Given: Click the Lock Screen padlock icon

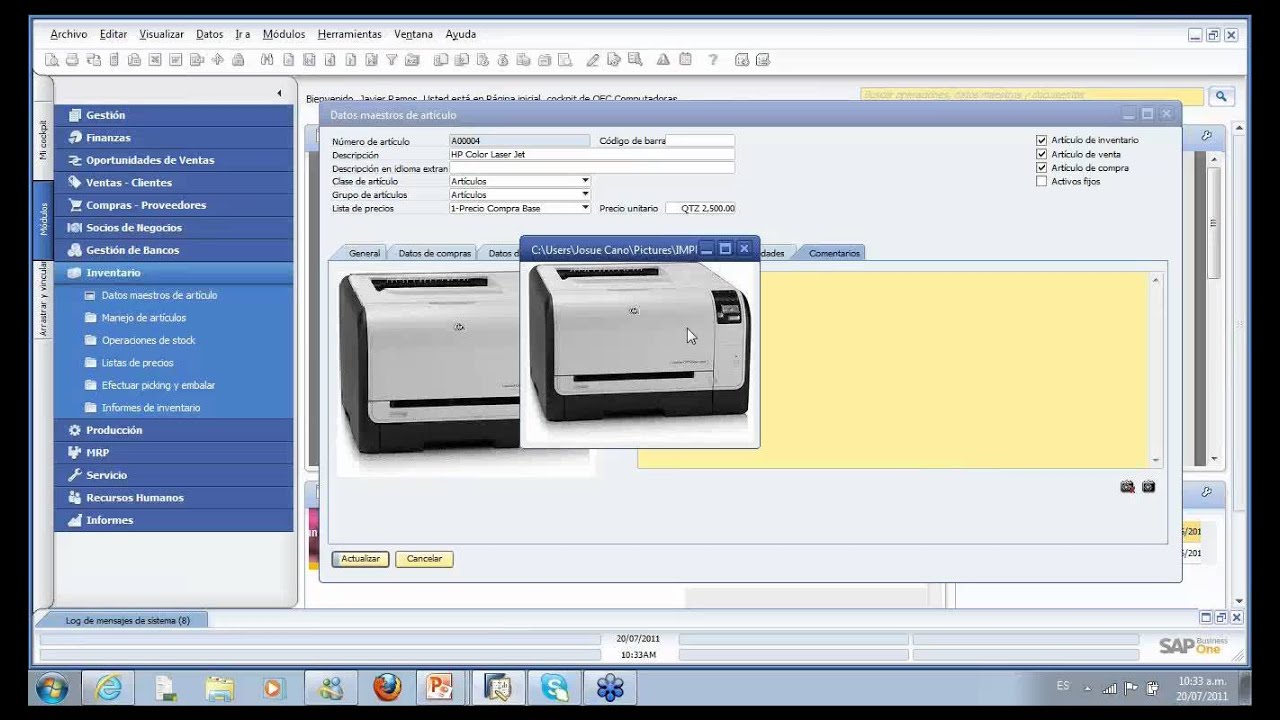Looking at the screenshot, I should [x=237, y=60].
